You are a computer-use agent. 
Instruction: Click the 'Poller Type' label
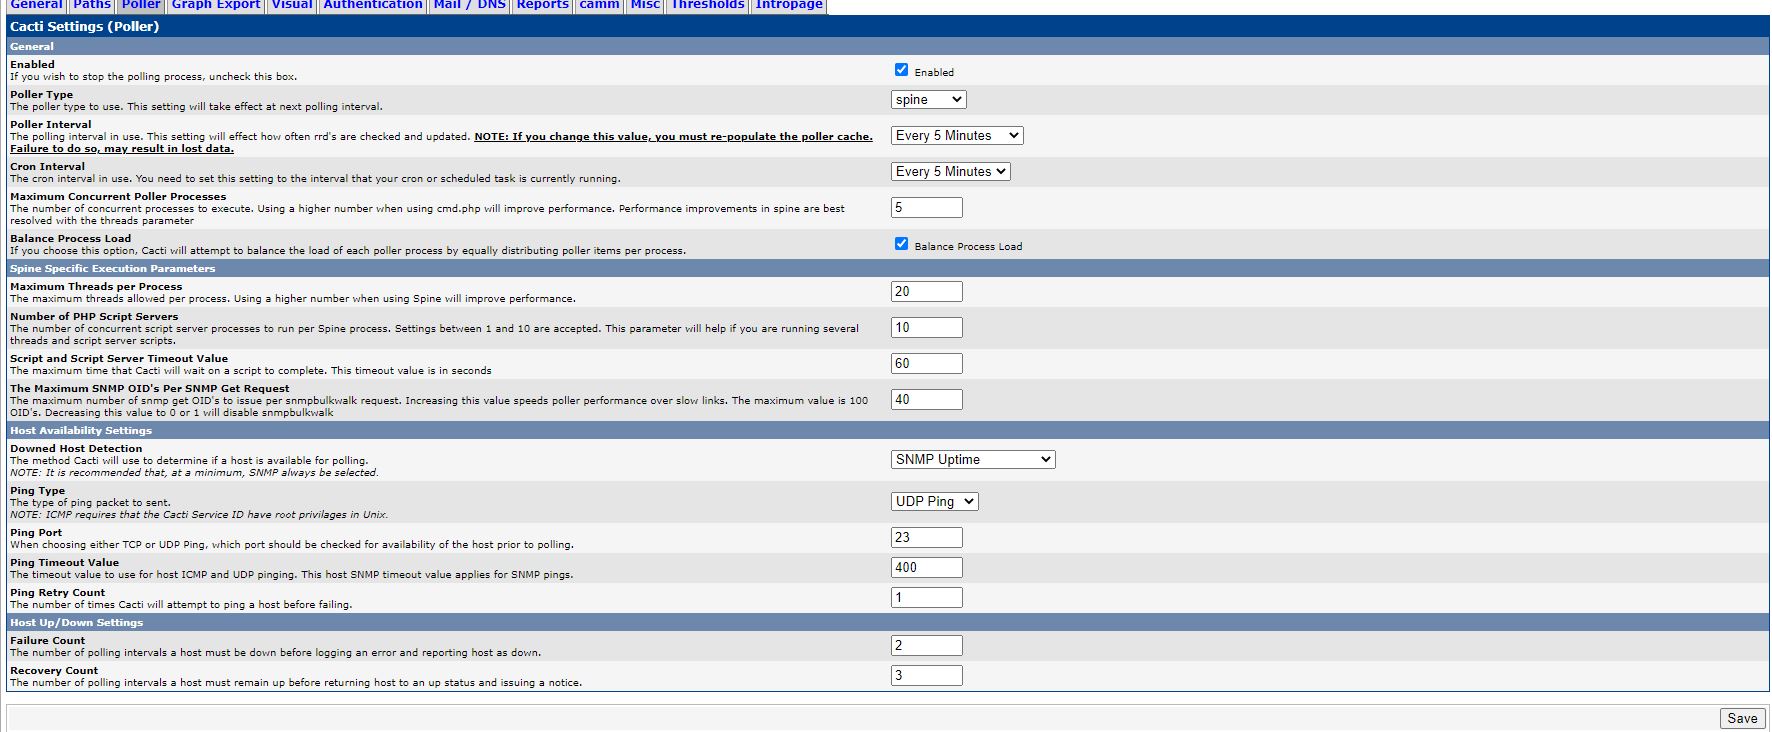coord(42,95)
